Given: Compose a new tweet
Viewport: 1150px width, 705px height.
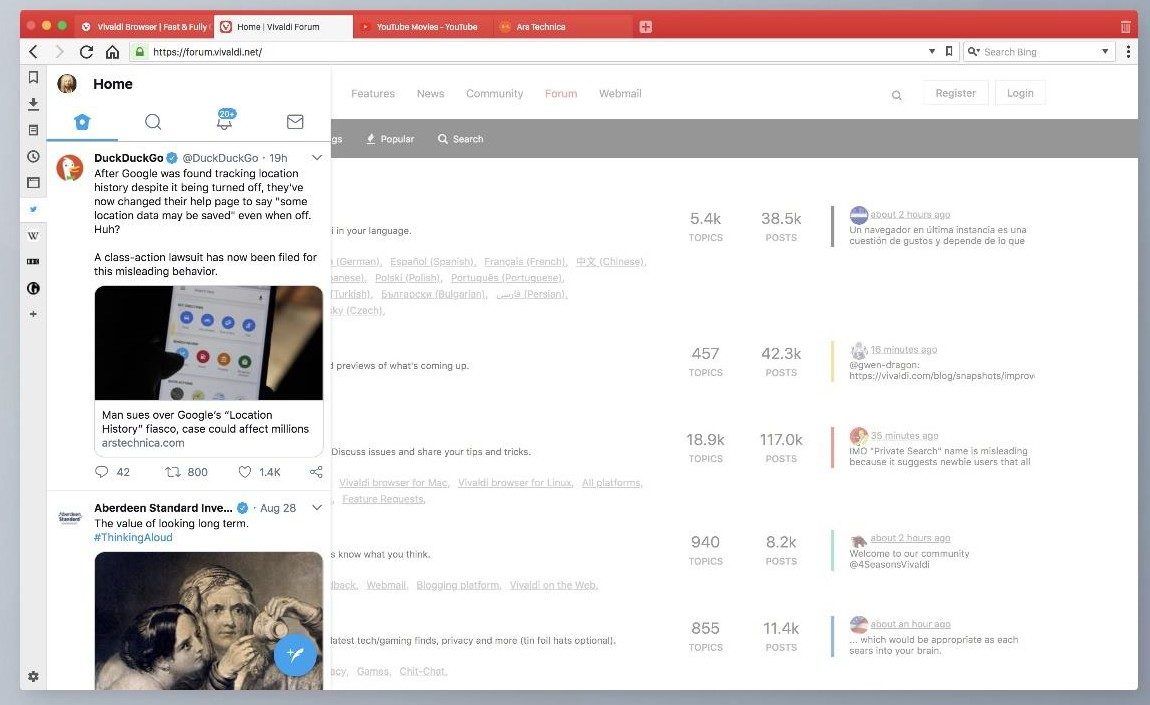Looking at the screenshot, I should coord(295,654).
